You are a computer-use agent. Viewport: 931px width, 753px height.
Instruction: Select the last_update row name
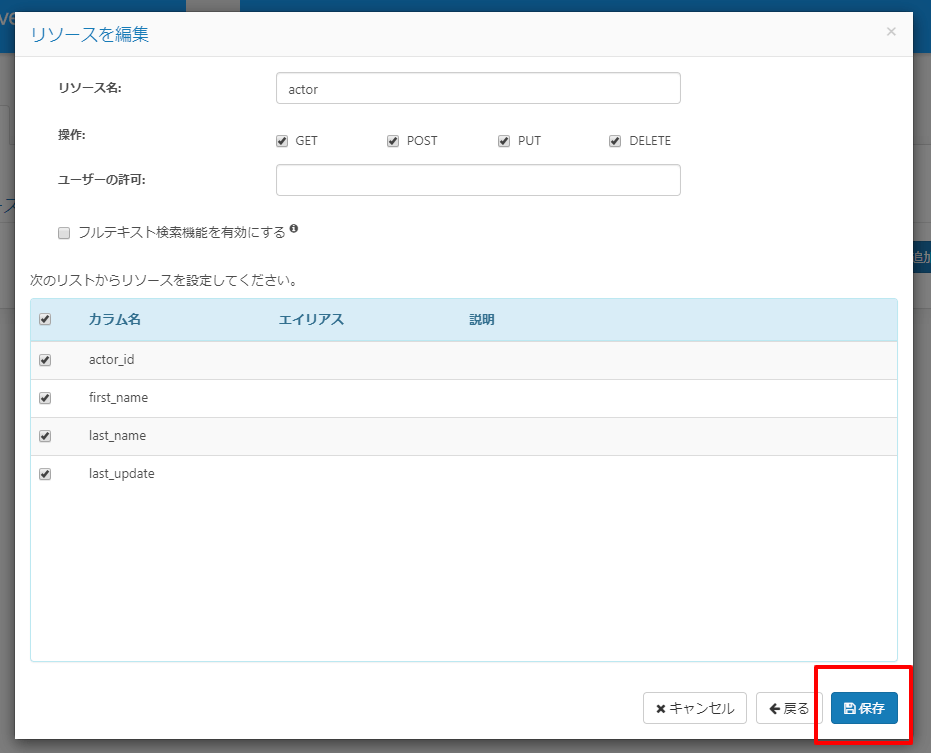coord(122,473)
